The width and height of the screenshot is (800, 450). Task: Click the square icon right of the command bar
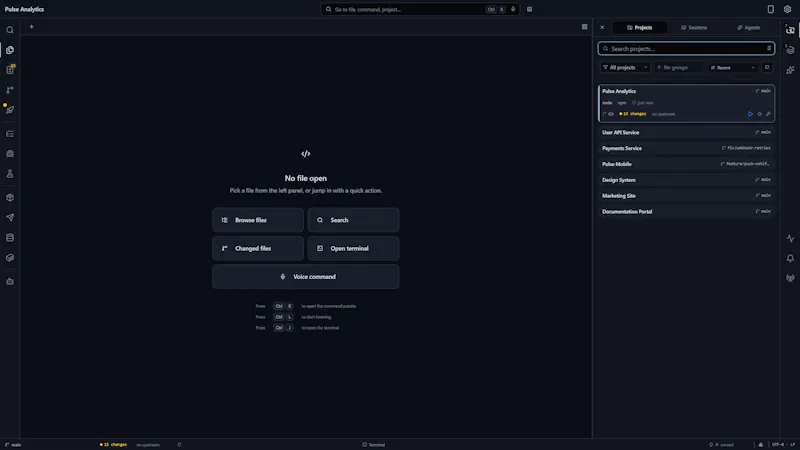[530, 9]
